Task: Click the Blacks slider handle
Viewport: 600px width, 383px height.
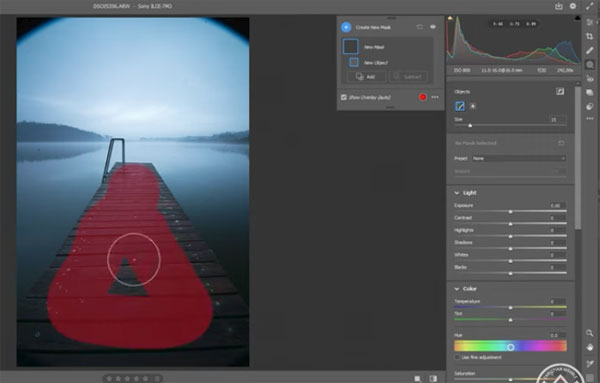Action: [510, 273]
